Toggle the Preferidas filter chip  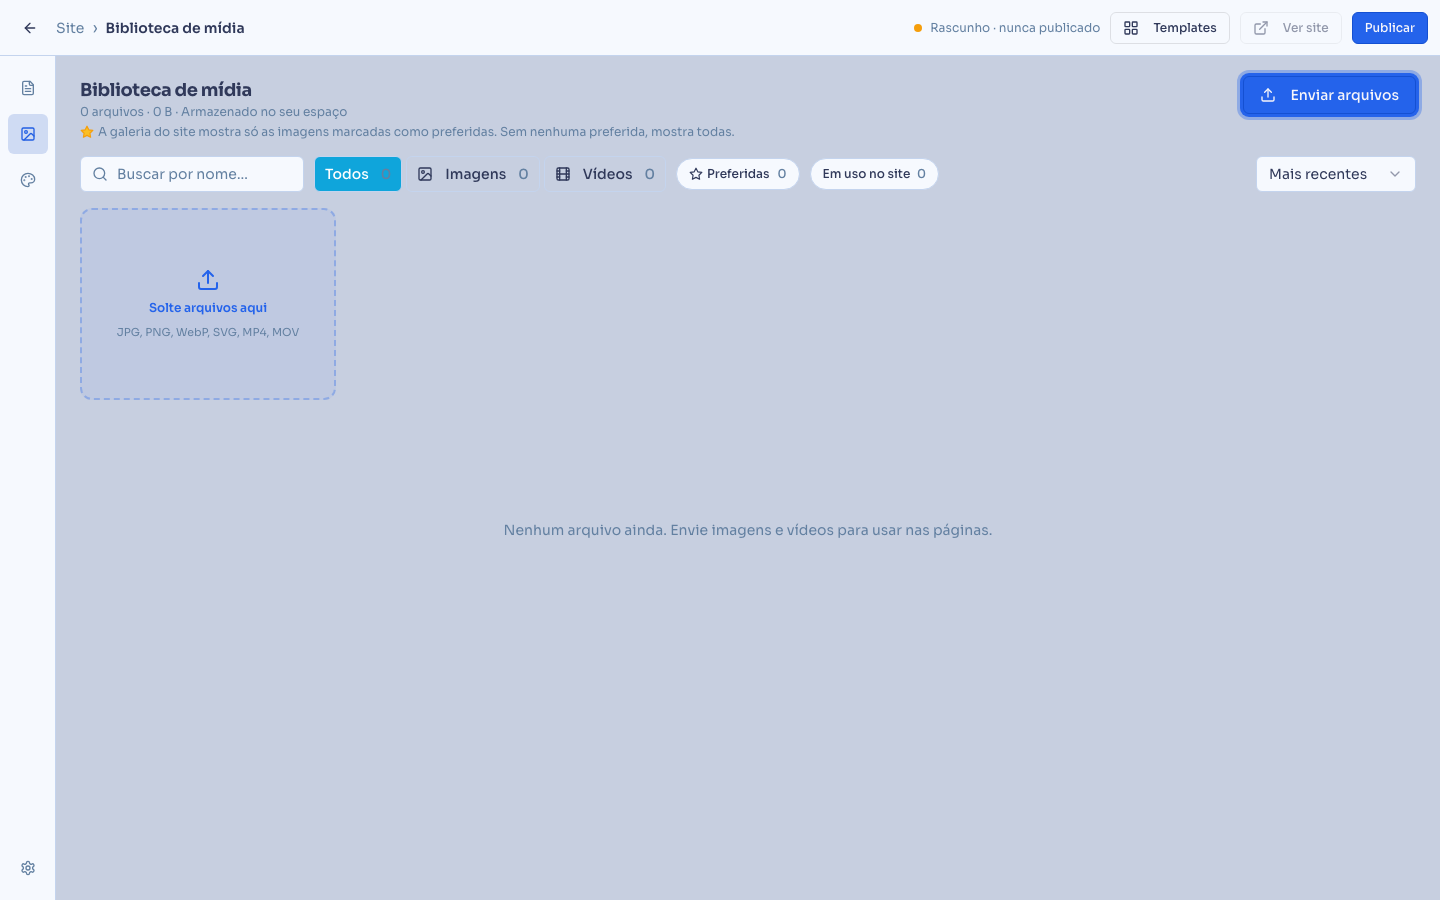pos(738,174)
